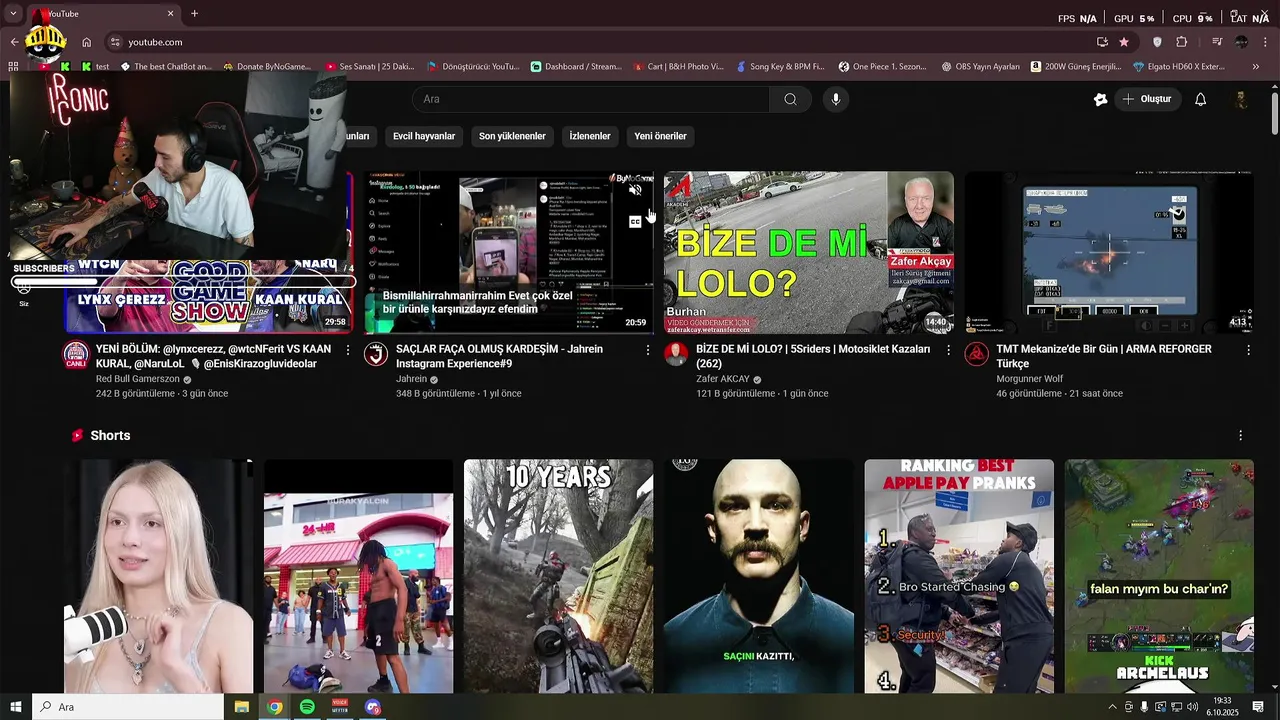This screenshot has width=1280, height=720.
Task: Click the search magnifier button
Action: tap(790, 99)
